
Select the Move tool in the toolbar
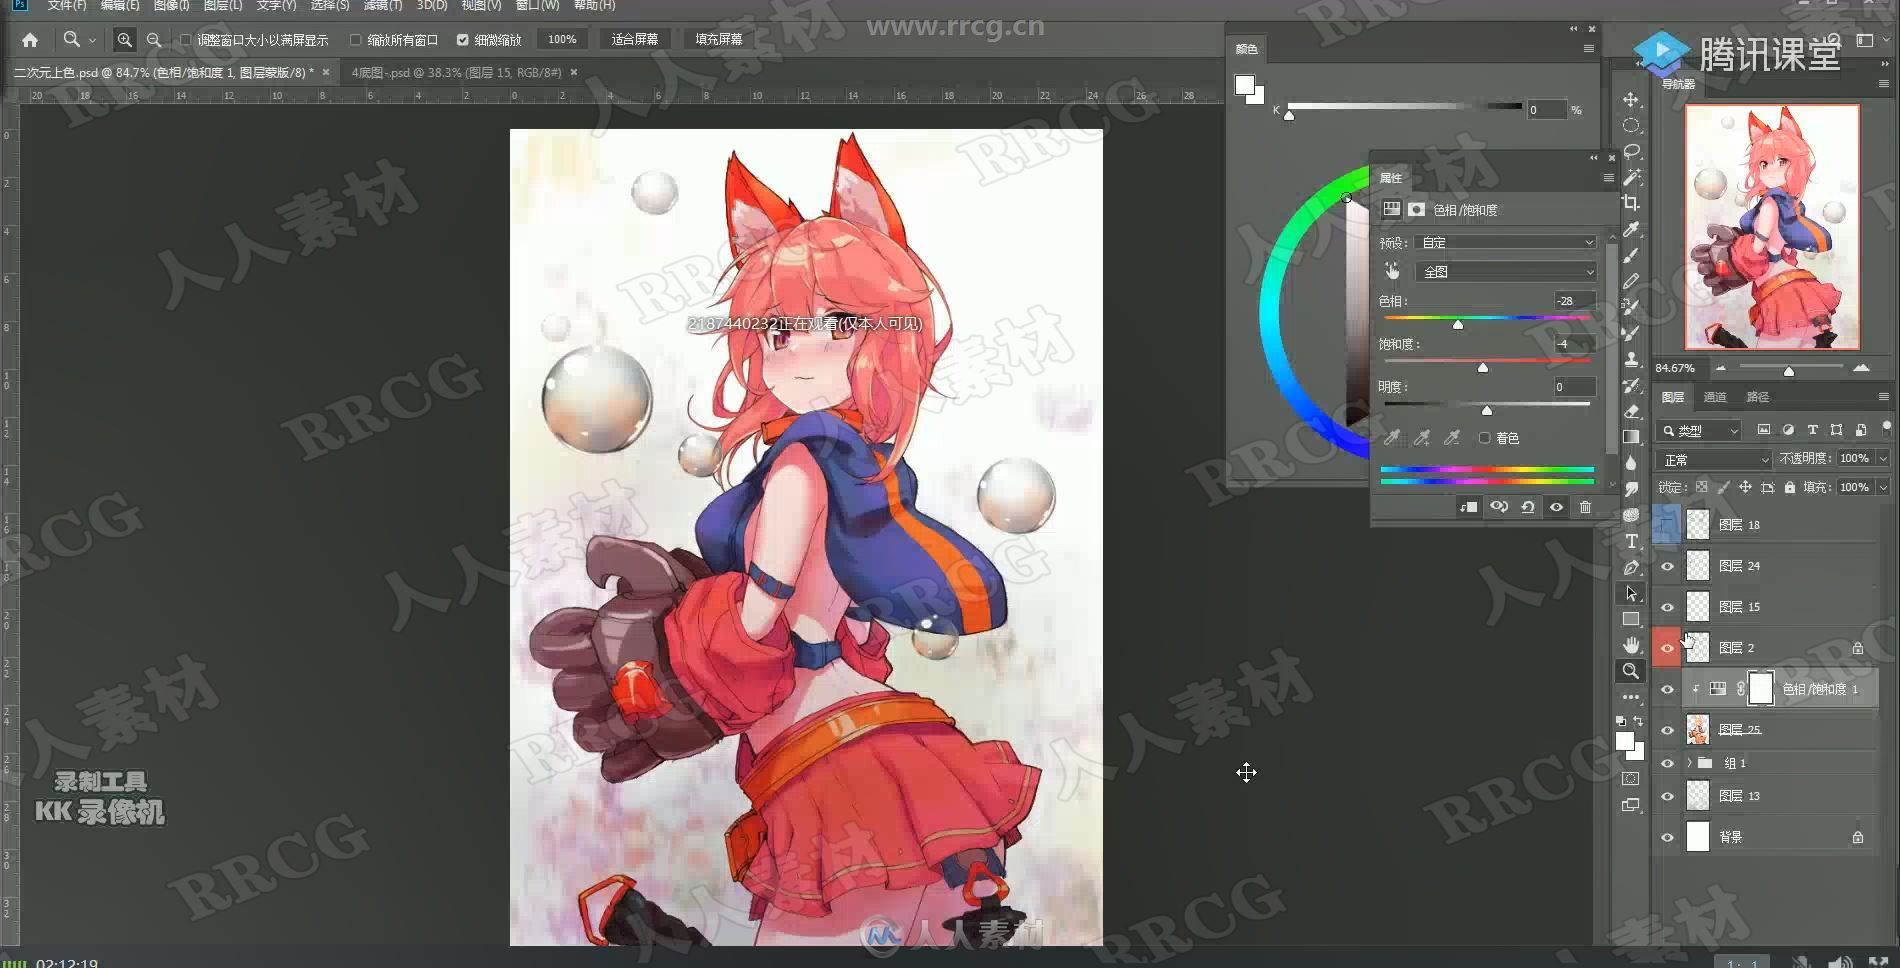pyautogui.click(x=1631, y=100)
